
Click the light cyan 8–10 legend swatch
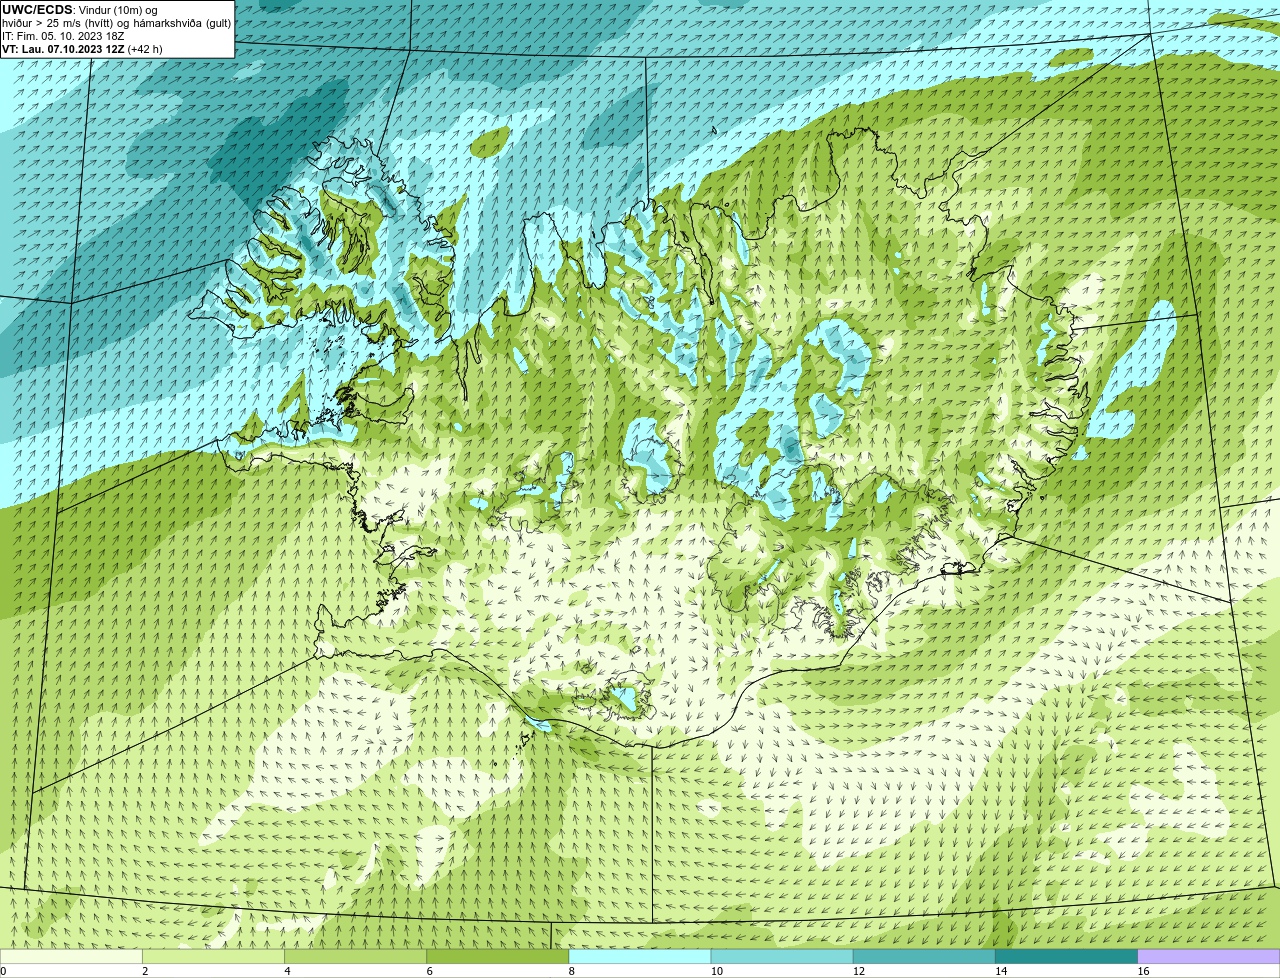coord(640,956)
